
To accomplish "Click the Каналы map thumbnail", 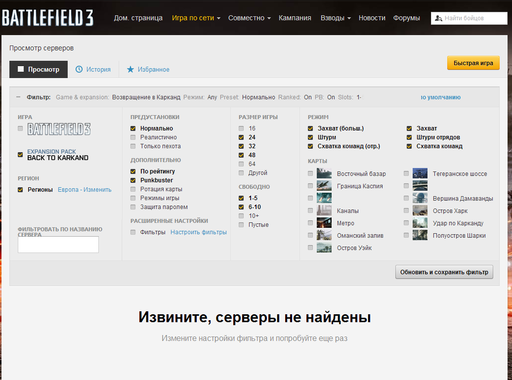I will [x=324, y=210].
